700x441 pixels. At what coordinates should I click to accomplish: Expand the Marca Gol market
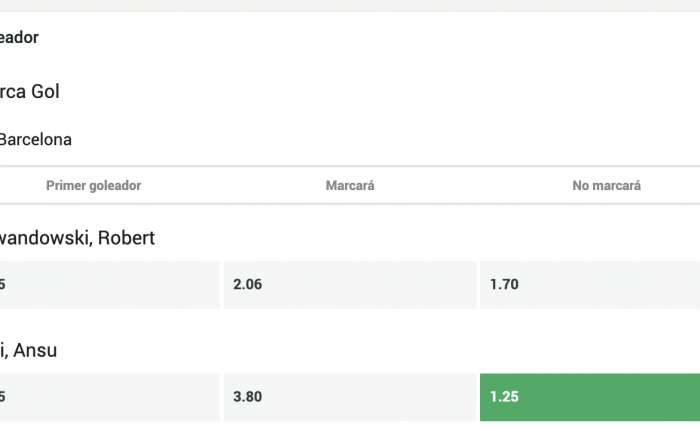pyautogui.click(x=30, y=91)
